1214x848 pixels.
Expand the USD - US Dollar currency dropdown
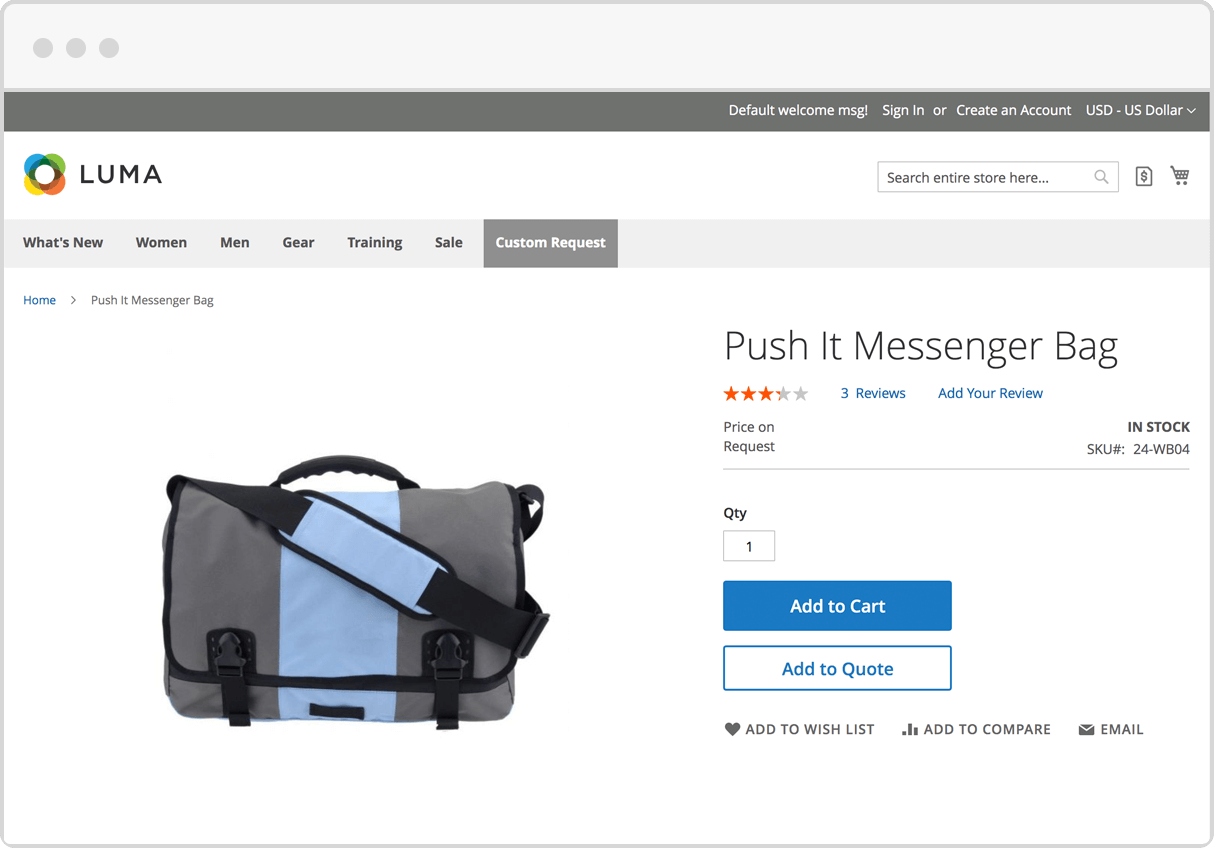tap(1140, 110)
